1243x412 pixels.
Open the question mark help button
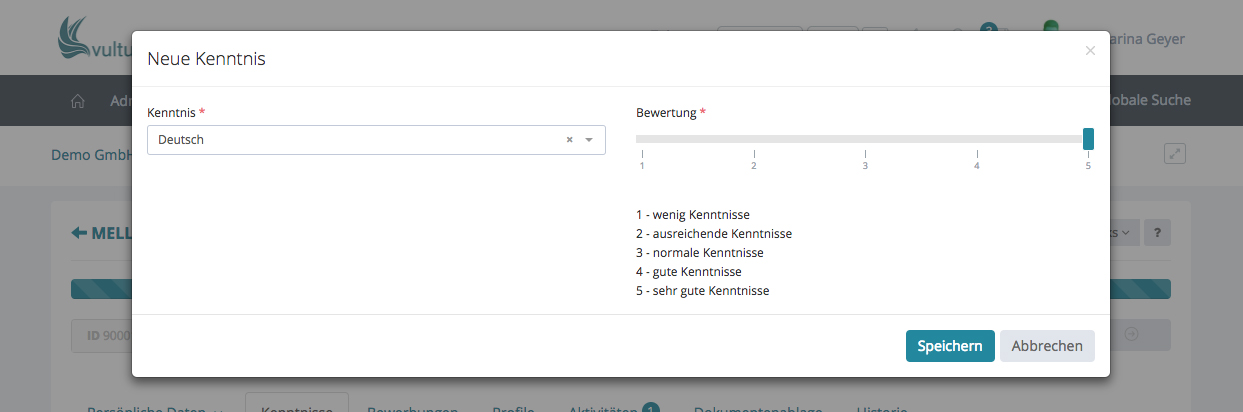point(1157,233)
